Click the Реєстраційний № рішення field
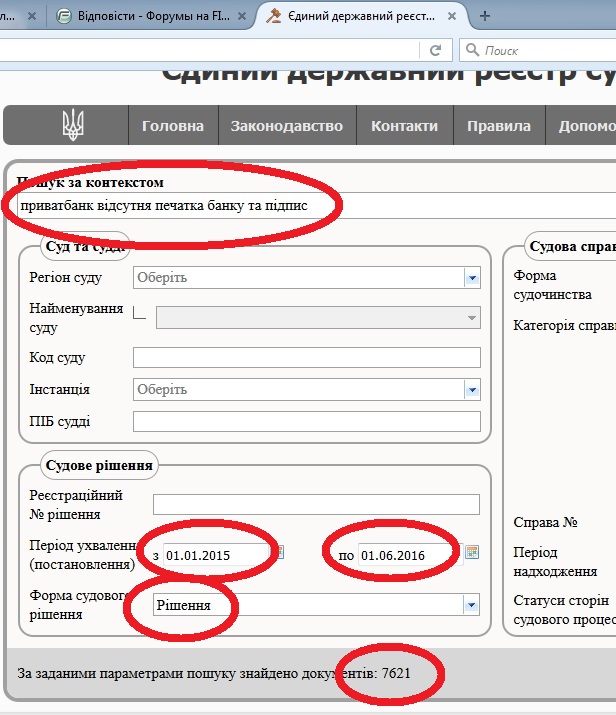 pyautogui.click(x=316, y=504)
